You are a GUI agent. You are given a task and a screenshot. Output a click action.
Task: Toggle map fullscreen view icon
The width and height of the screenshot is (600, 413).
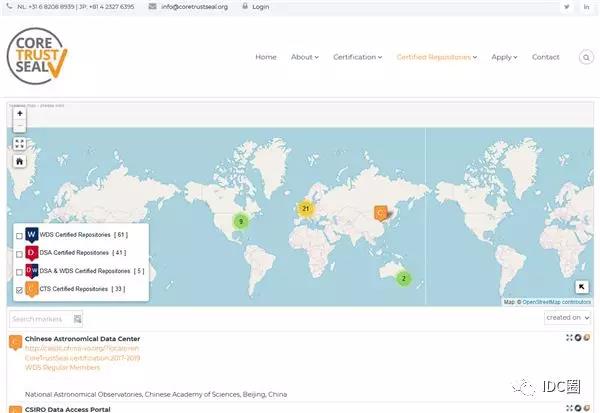(x=20, y=144)
